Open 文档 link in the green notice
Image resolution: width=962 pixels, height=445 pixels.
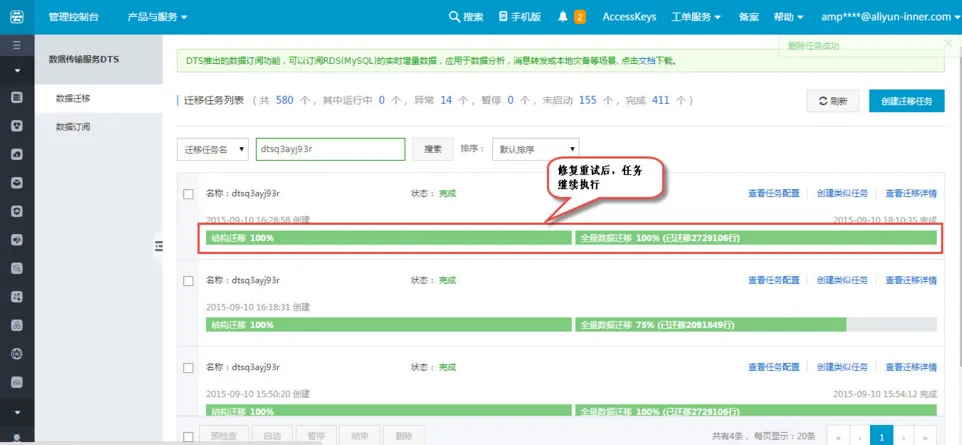[x=647, y=61]
